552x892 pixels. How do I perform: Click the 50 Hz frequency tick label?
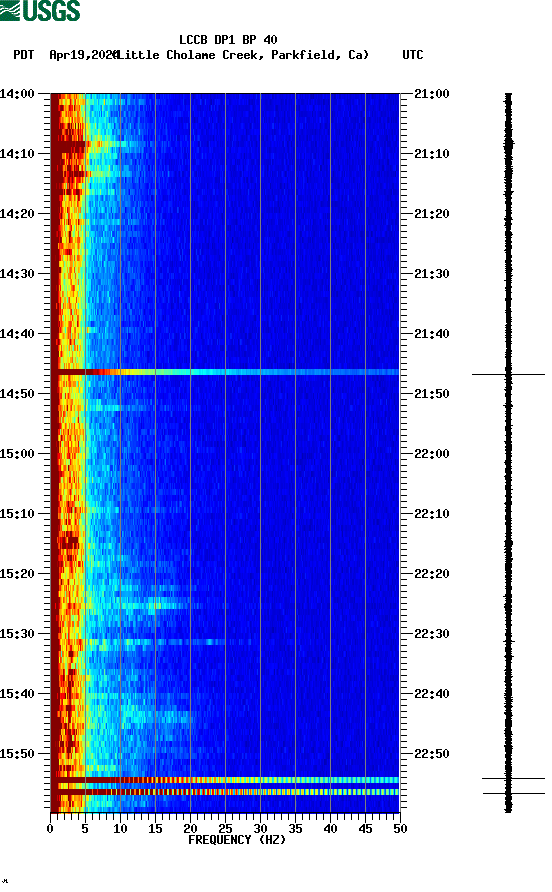tap(400, 829)
